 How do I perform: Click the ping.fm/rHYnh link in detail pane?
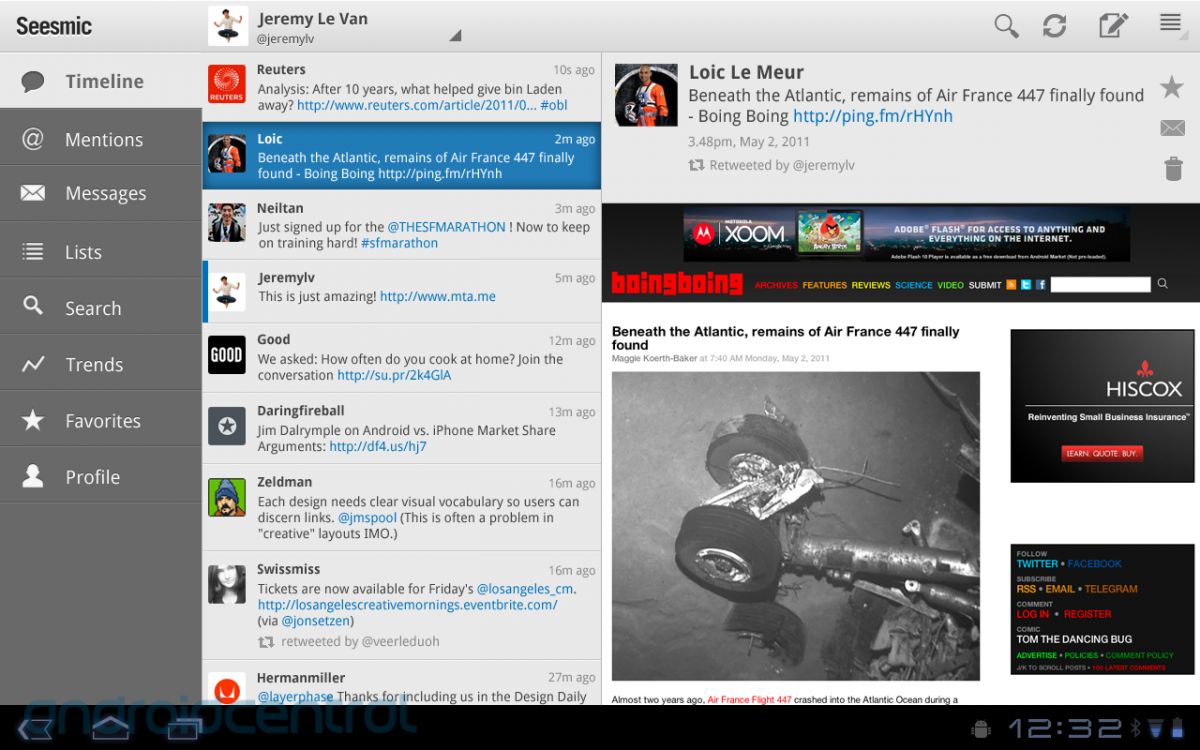873,116
